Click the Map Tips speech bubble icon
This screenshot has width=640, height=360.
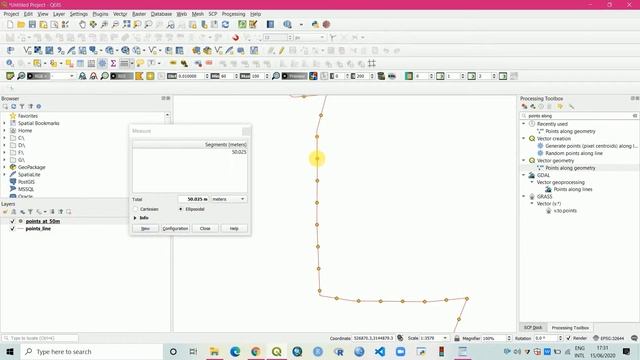(140, 63)
